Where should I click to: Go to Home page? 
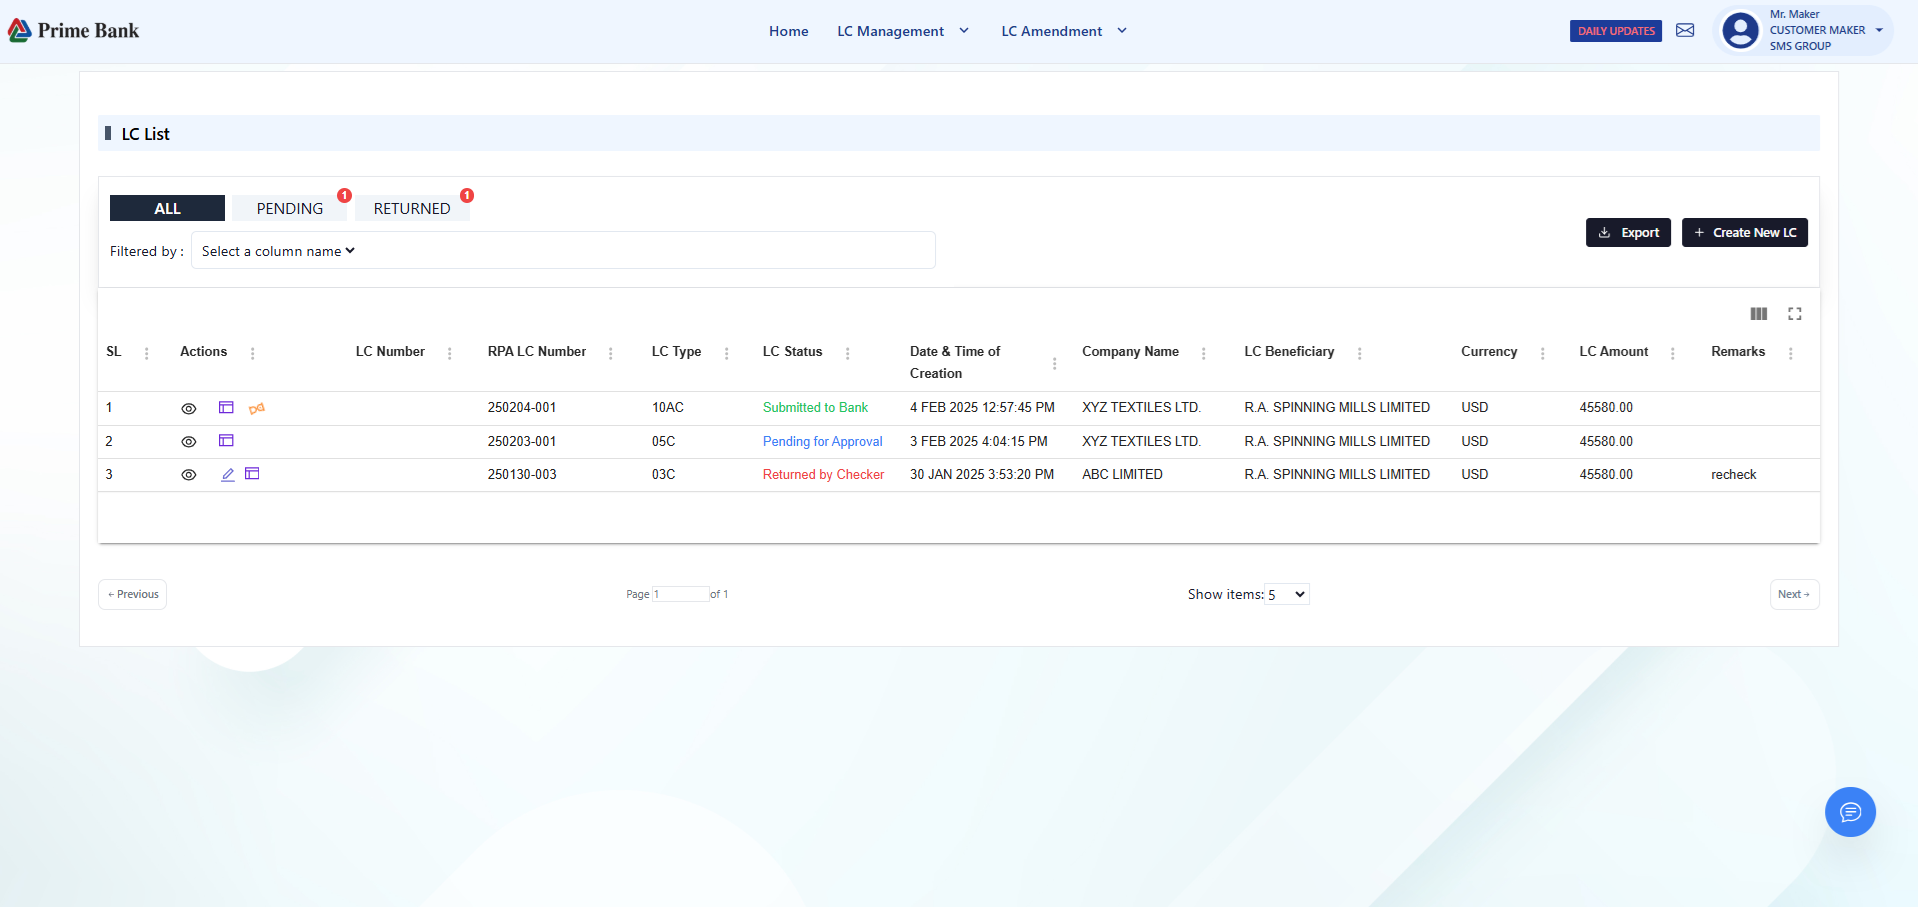click(788, 31)
